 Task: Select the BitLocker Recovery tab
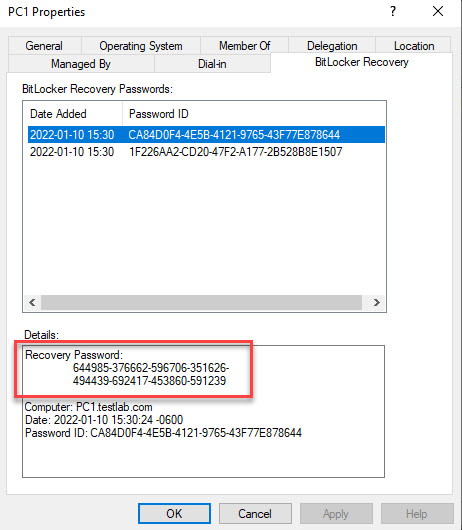[361, 62]
